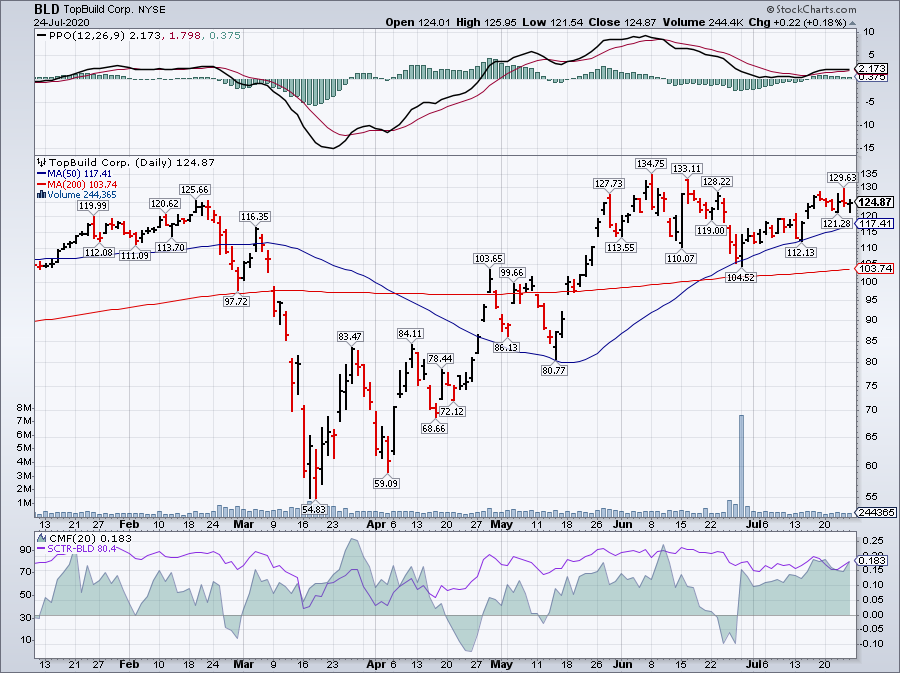The width and height of the screenshot is (900, 673).
Task: Click the 103.74 MA(200) tag on the right axis
Action: pos(874,269)
